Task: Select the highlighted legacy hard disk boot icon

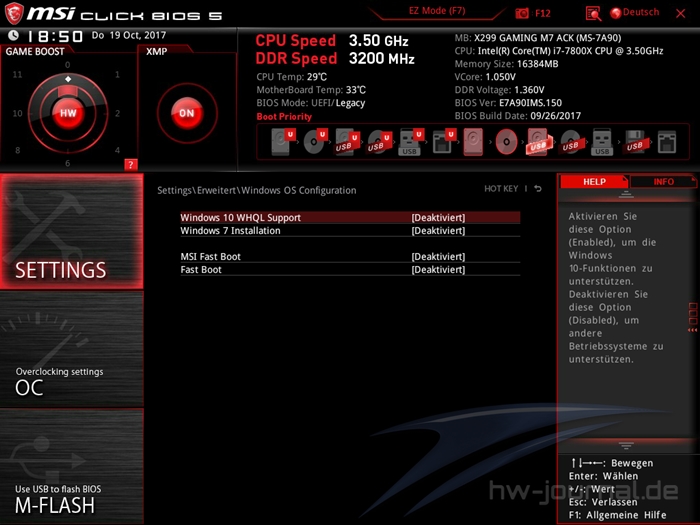Action: tap(473, 142)
